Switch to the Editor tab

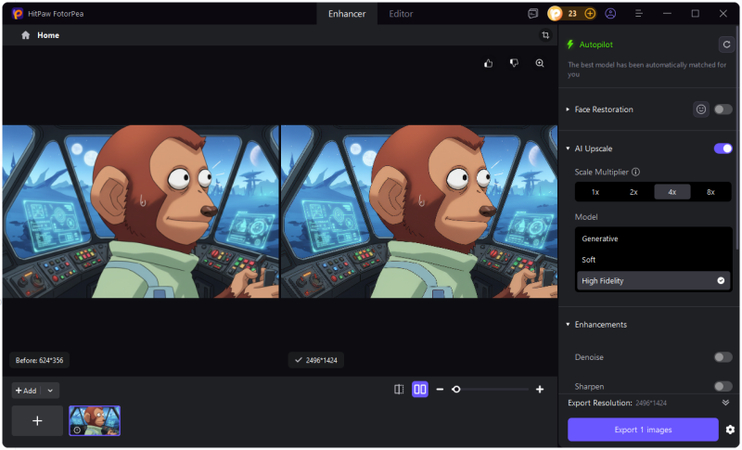pos(400,14)
